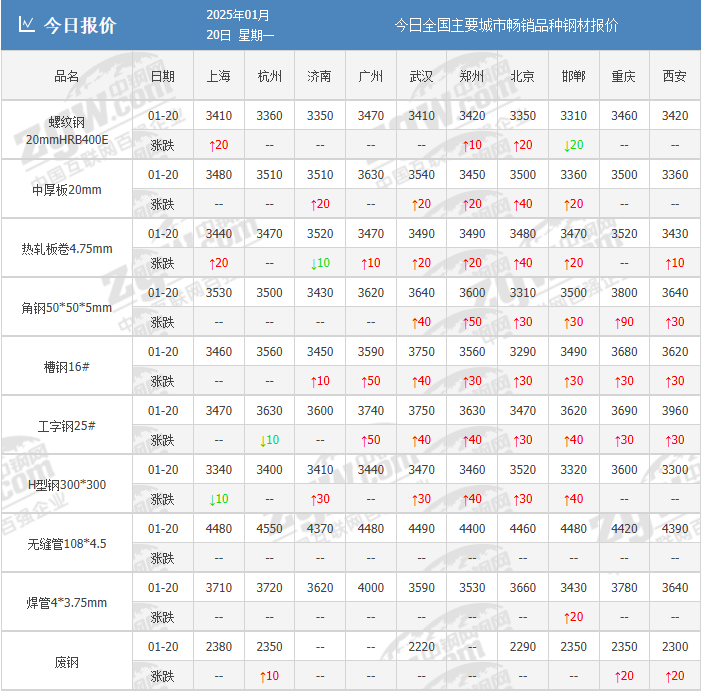This screenshot has width=702, height=692.
Task: Click 废钢 Beijing price 2290
Action: tap(523, 647)
